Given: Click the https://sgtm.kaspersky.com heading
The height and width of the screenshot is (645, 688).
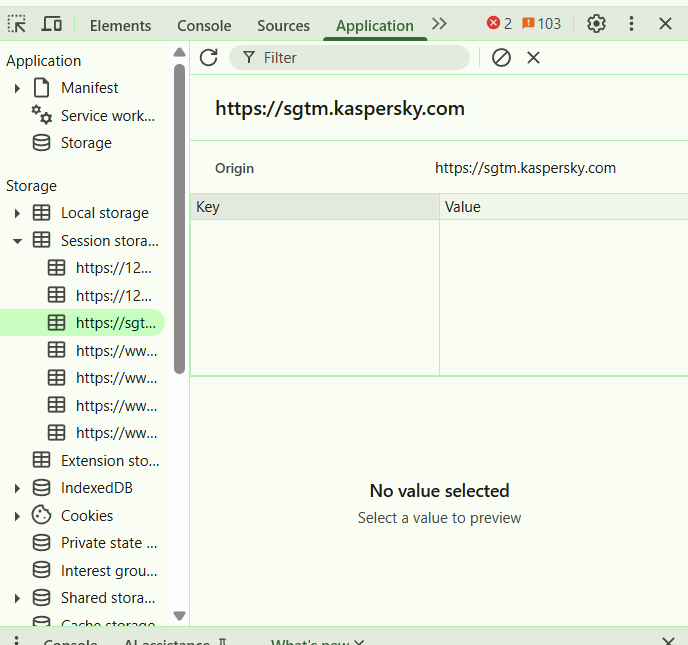Looking at the screenshot, I should tap(340, 108).
